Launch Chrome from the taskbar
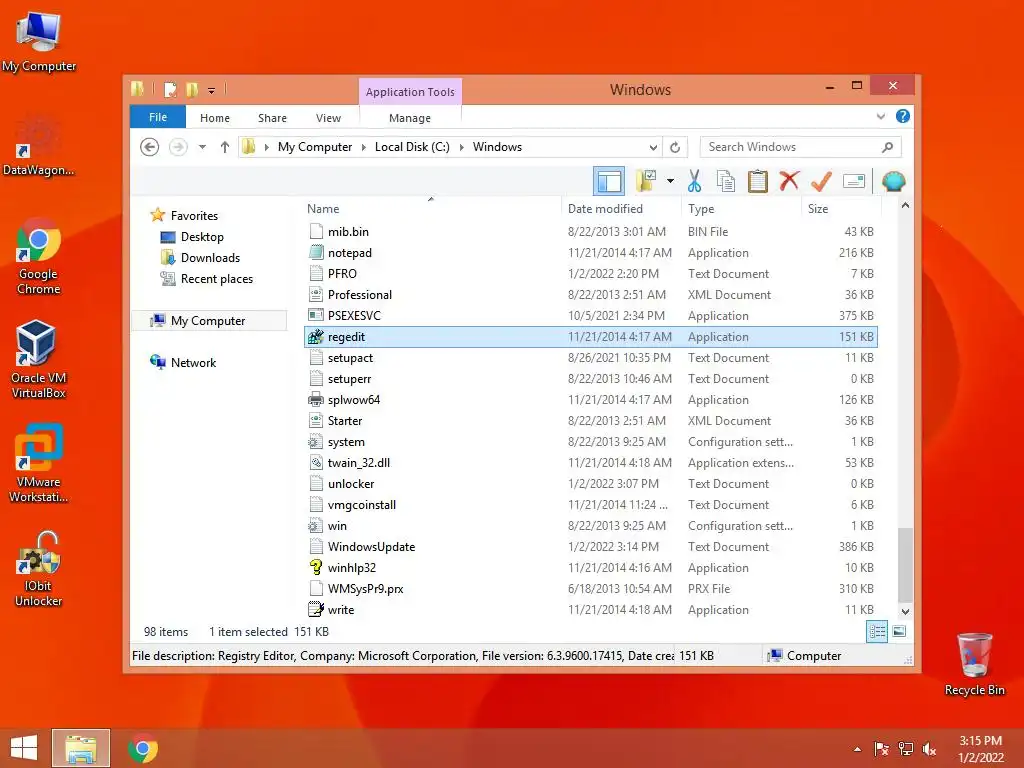The image size is (1024, 768). [x=143, y=748]
